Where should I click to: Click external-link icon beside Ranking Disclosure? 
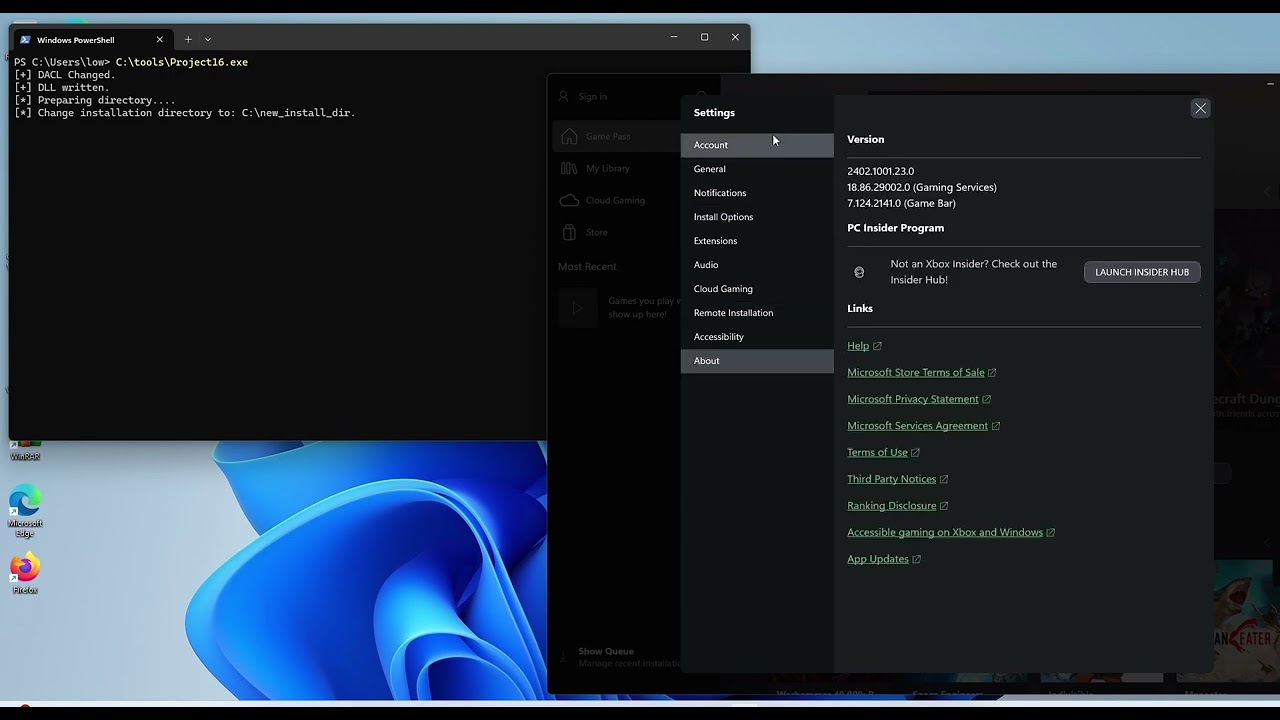(x=944, y=506)
